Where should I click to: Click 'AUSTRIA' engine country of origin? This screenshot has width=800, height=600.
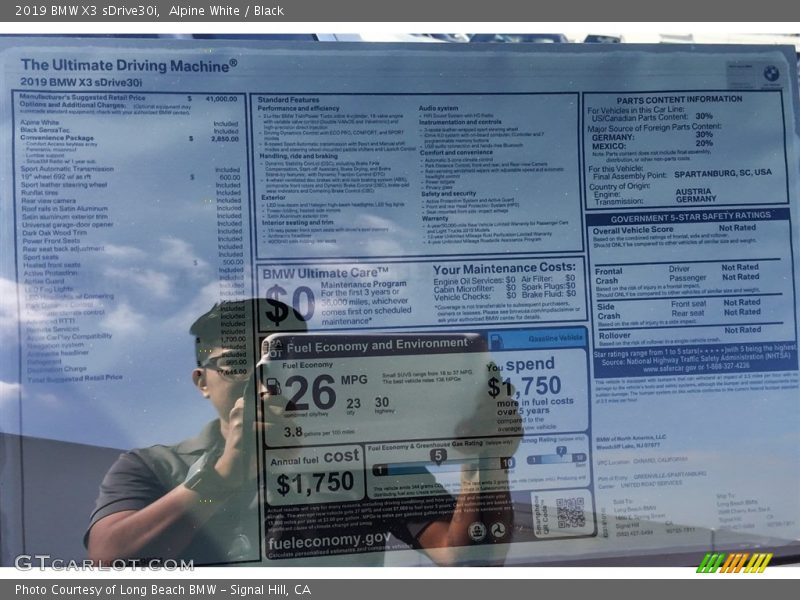click(693, 191)
